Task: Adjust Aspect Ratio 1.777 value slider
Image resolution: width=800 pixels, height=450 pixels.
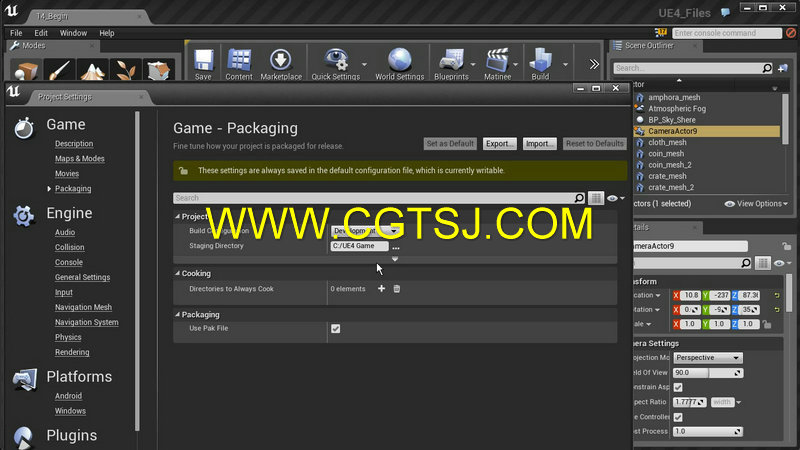Action: [689, 402]
